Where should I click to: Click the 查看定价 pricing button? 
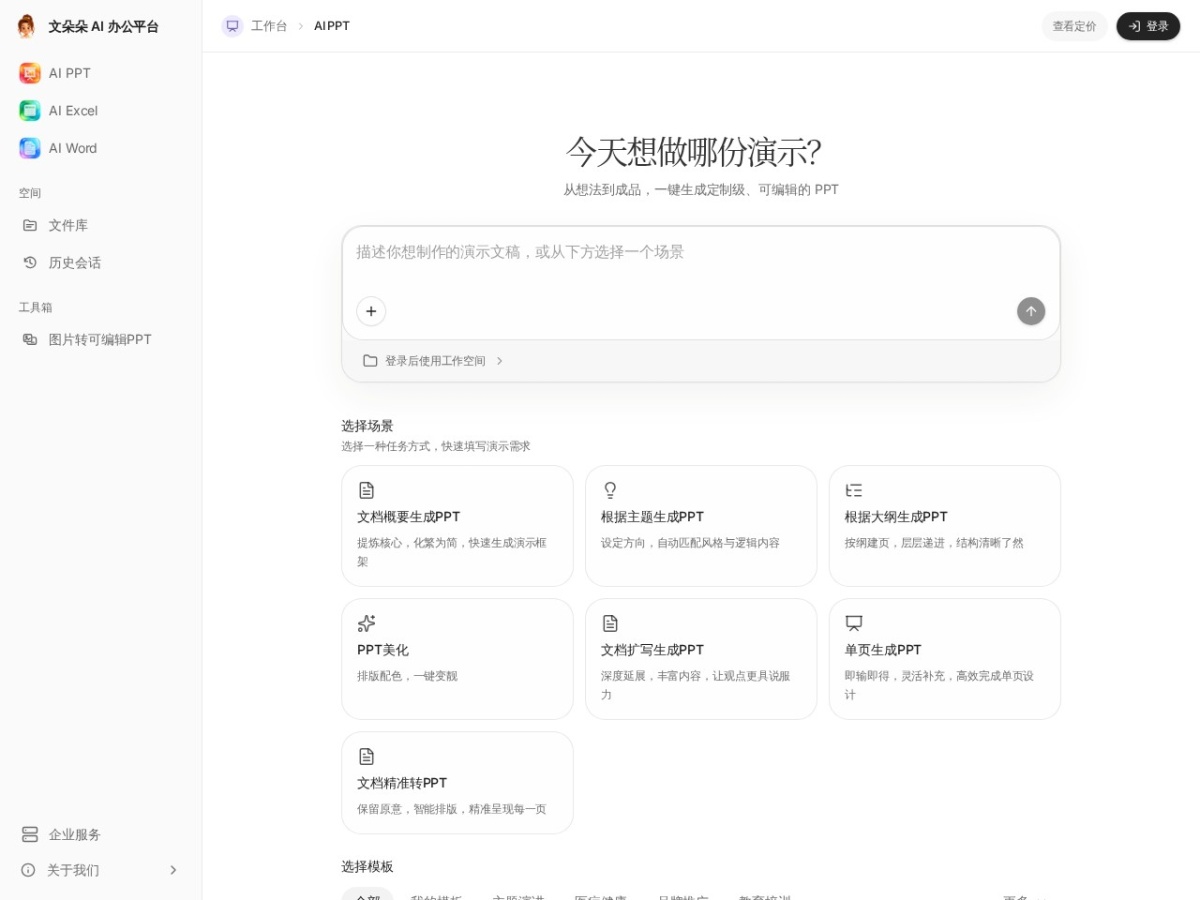pyautogui.click(x=1074, y=26)
